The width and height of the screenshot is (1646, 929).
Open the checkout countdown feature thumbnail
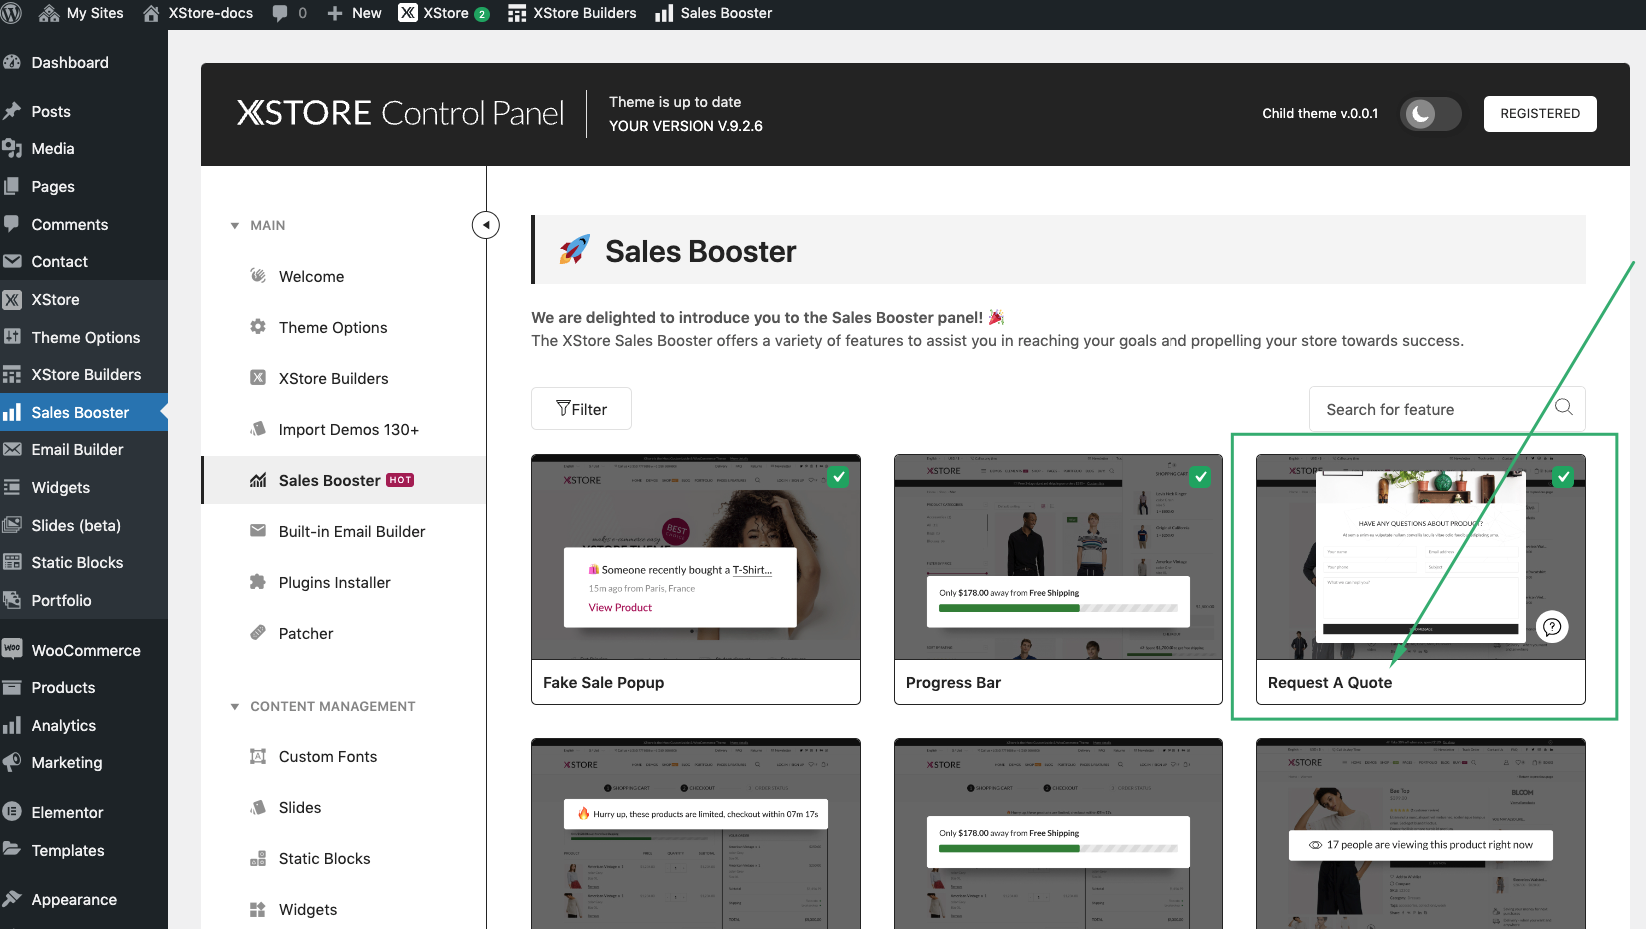(x=696, y=834)
